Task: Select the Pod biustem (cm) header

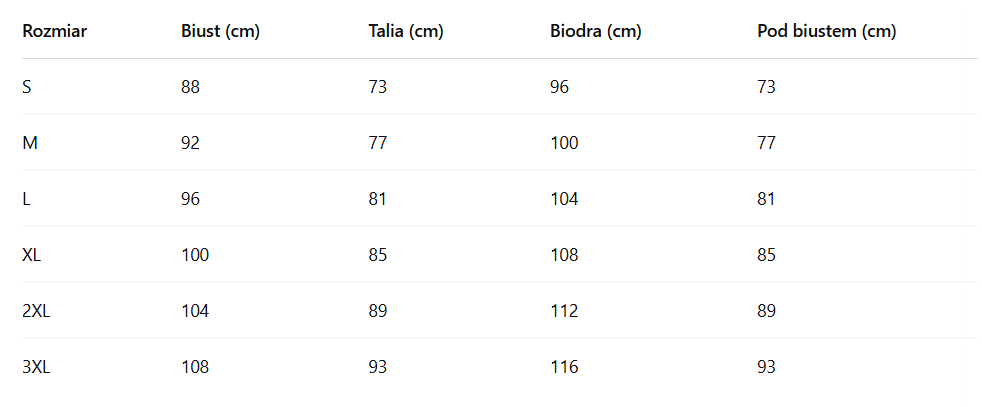Action: pos(826,31)
